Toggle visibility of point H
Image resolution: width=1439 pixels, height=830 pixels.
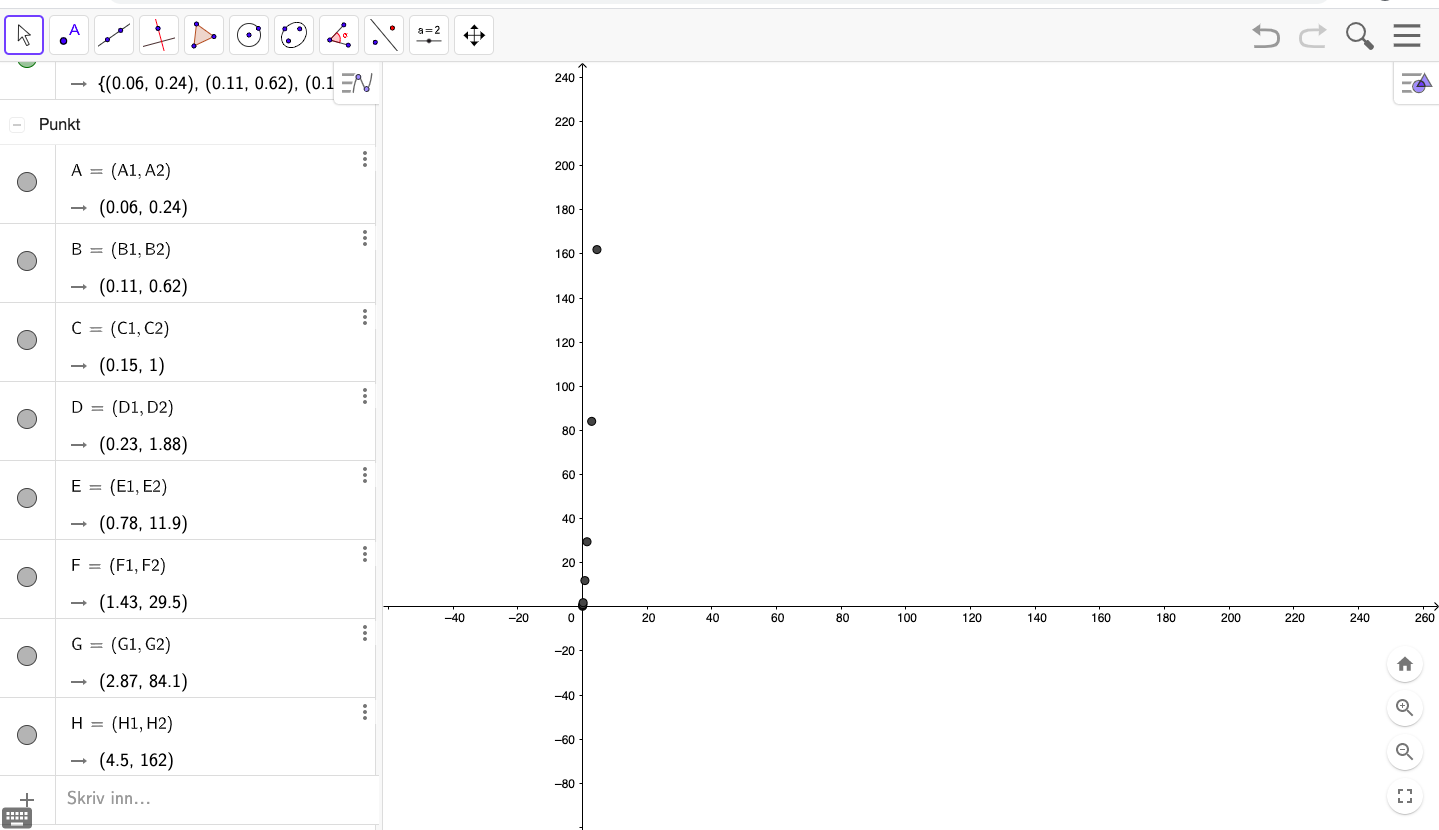coord(27,735)
